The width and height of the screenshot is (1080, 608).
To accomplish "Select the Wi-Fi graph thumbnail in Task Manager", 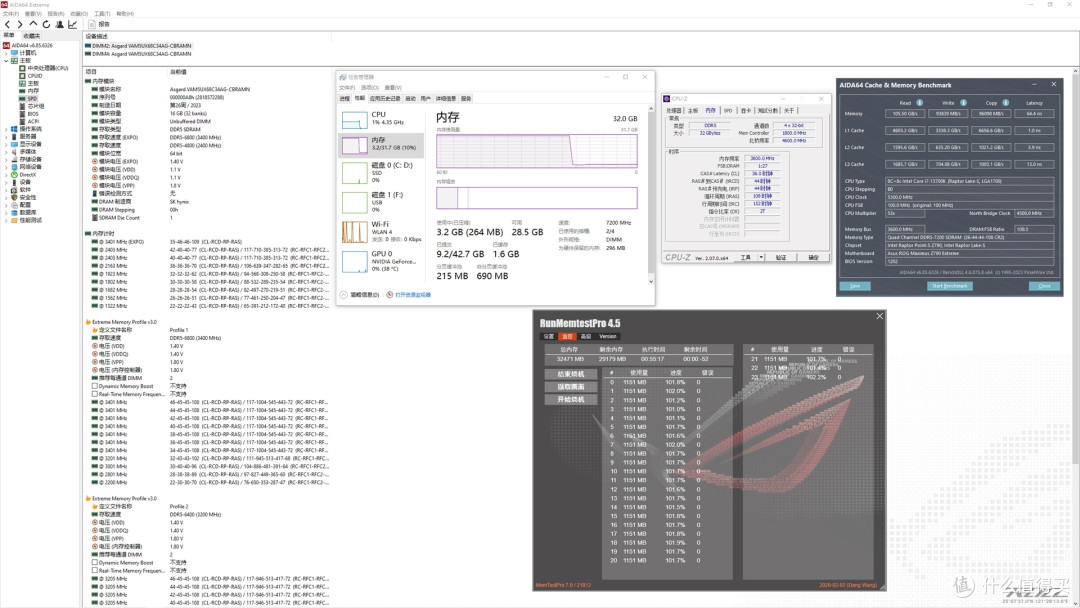I will [x=355, y=232].
